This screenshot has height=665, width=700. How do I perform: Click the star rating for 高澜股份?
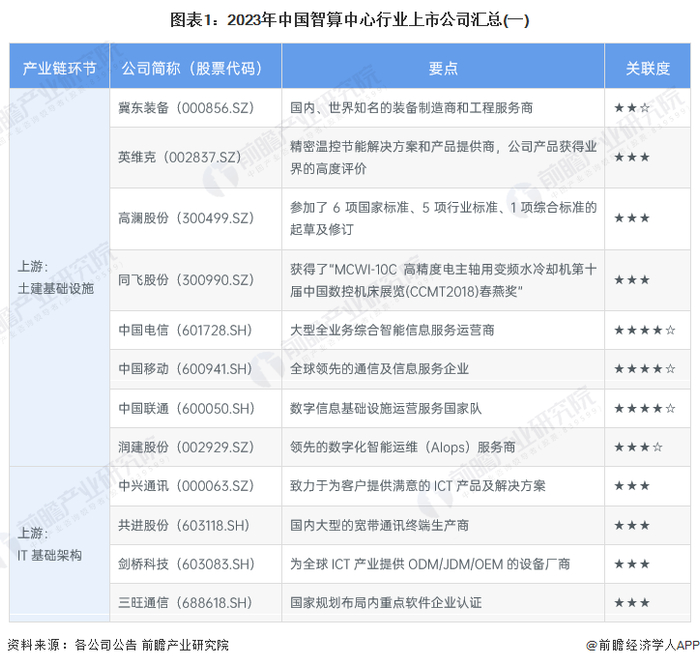[632, 218]
